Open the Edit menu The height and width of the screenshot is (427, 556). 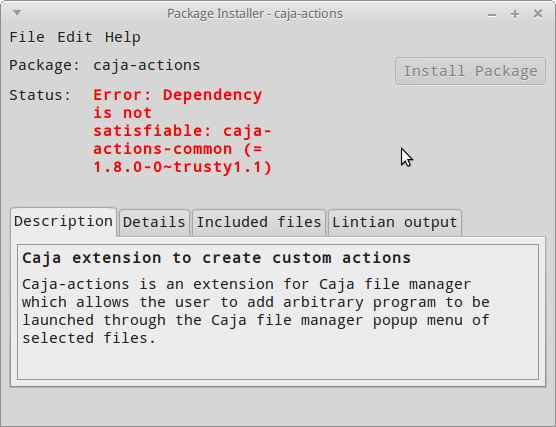[x=75, y=37]
